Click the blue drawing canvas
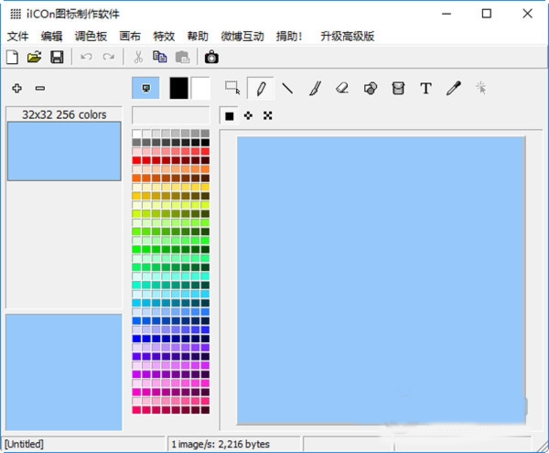This screenshot has height=453, width=549. tap(381, 280)
